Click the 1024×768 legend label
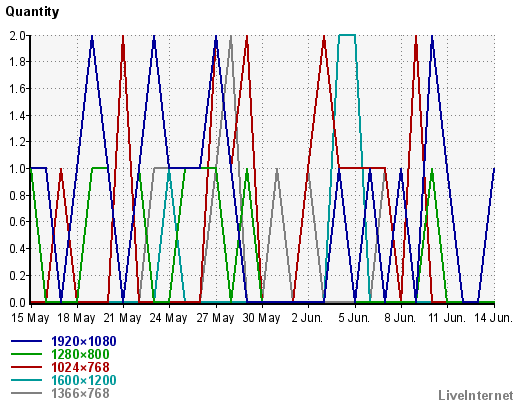Screen dimensions: 520x405 [x=80, y=367]
